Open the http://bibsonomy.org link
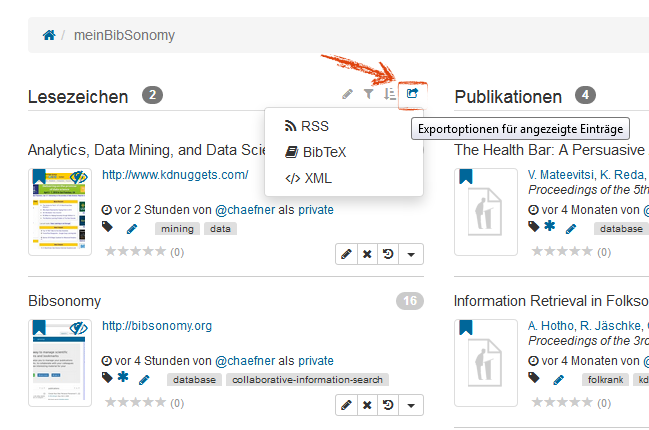The height and width of the screenshot is (430, 649). (x=157, y=326)
